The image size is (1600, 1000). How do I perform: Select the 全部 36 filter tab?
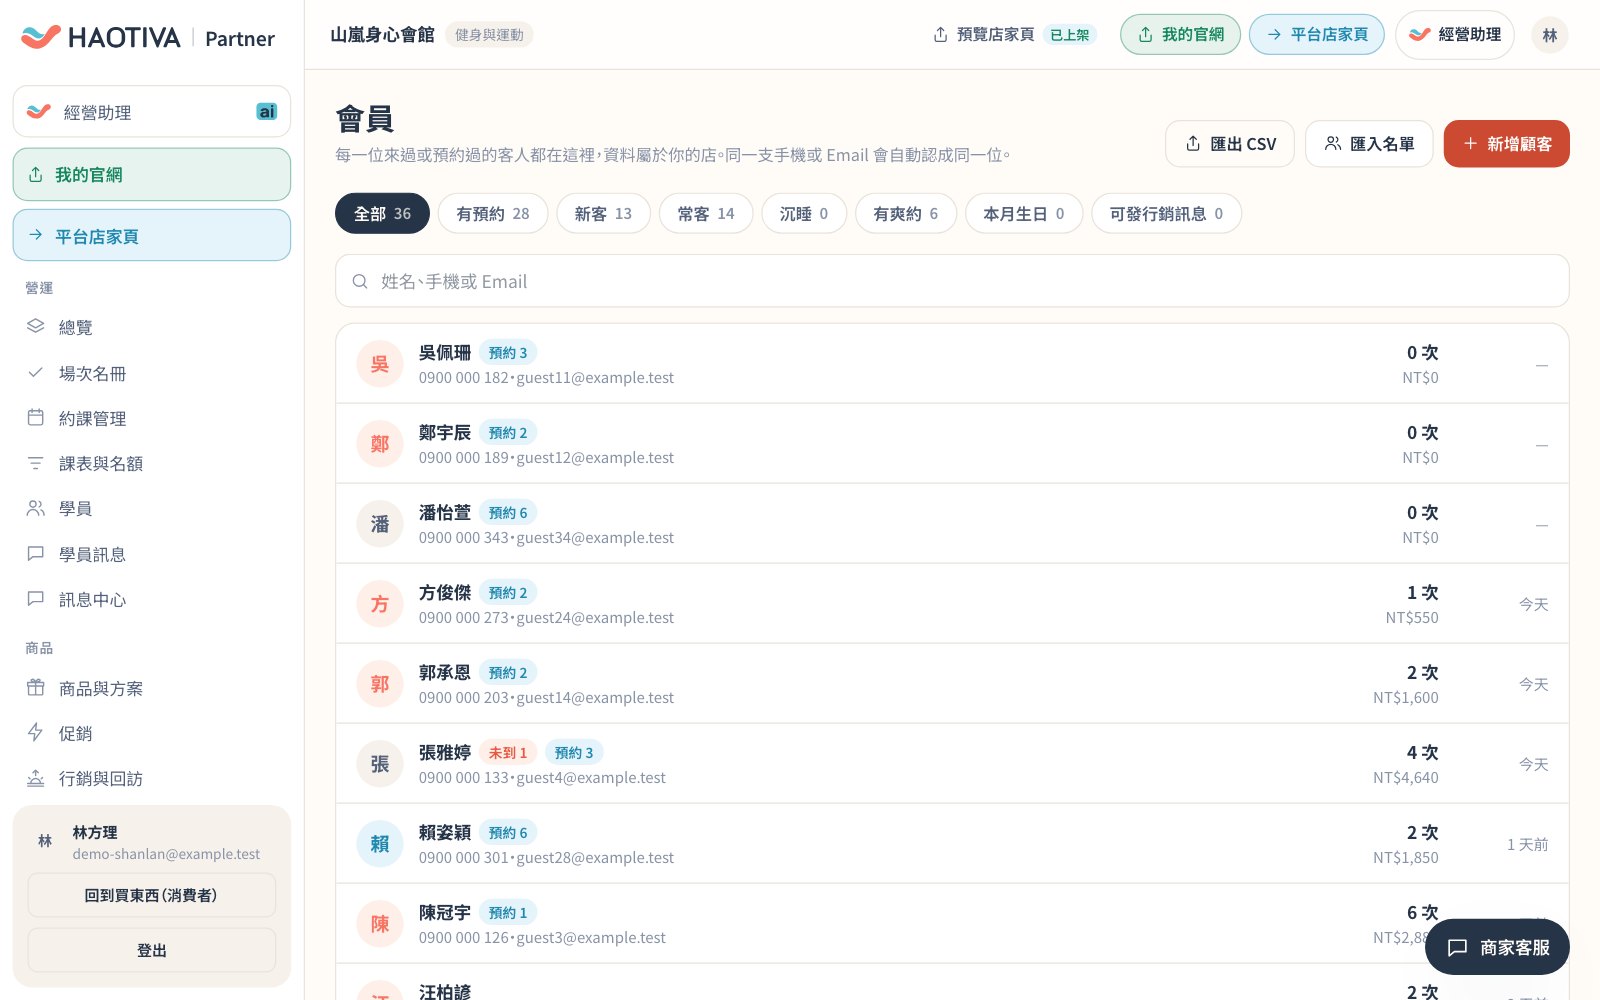382,213
